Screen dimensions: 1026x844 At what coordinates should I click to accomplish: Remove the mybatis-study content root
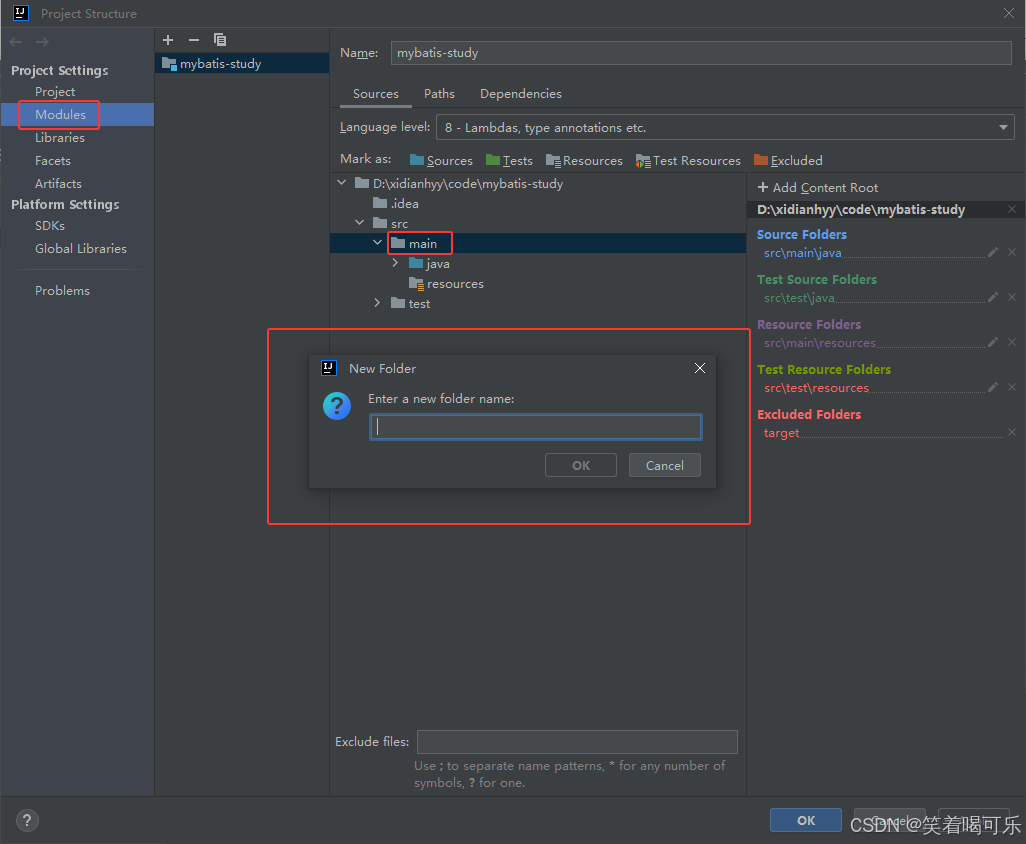coord(1012,209)
